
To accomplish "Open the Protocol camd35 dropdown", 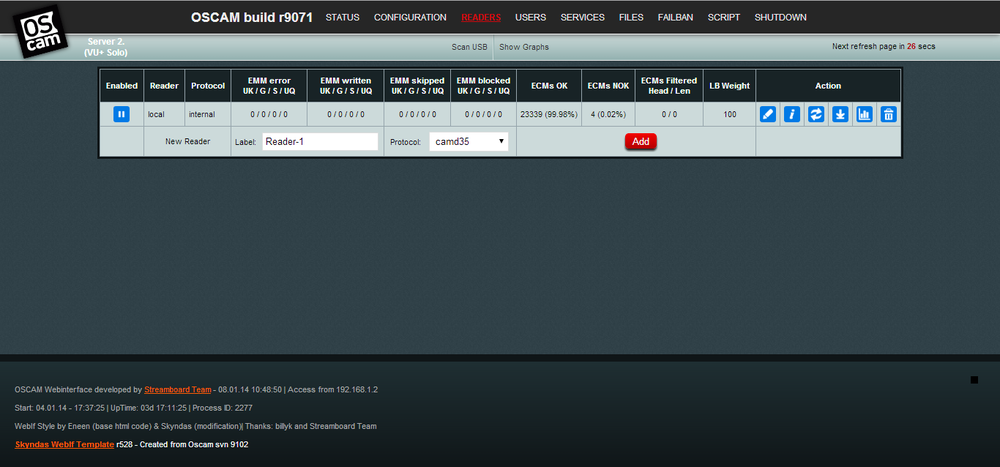I will click(468, 142).
